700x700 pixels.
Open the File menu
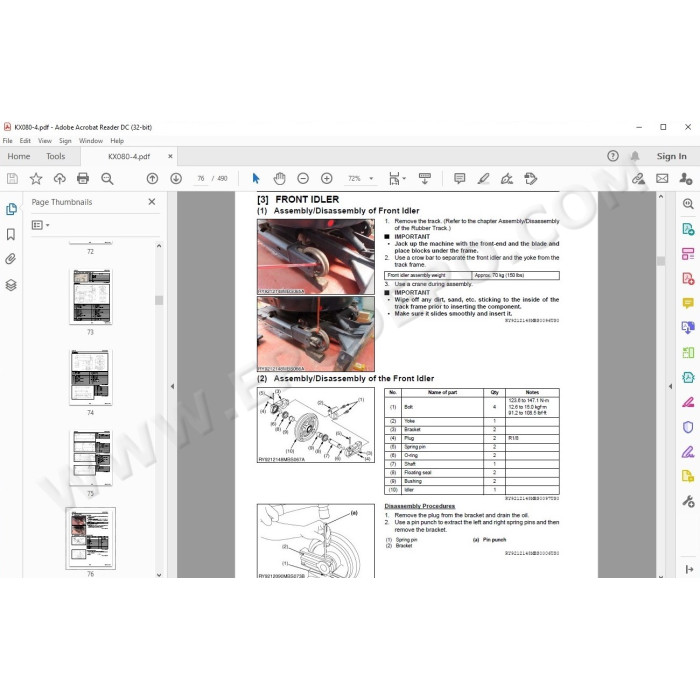(8, 141)
